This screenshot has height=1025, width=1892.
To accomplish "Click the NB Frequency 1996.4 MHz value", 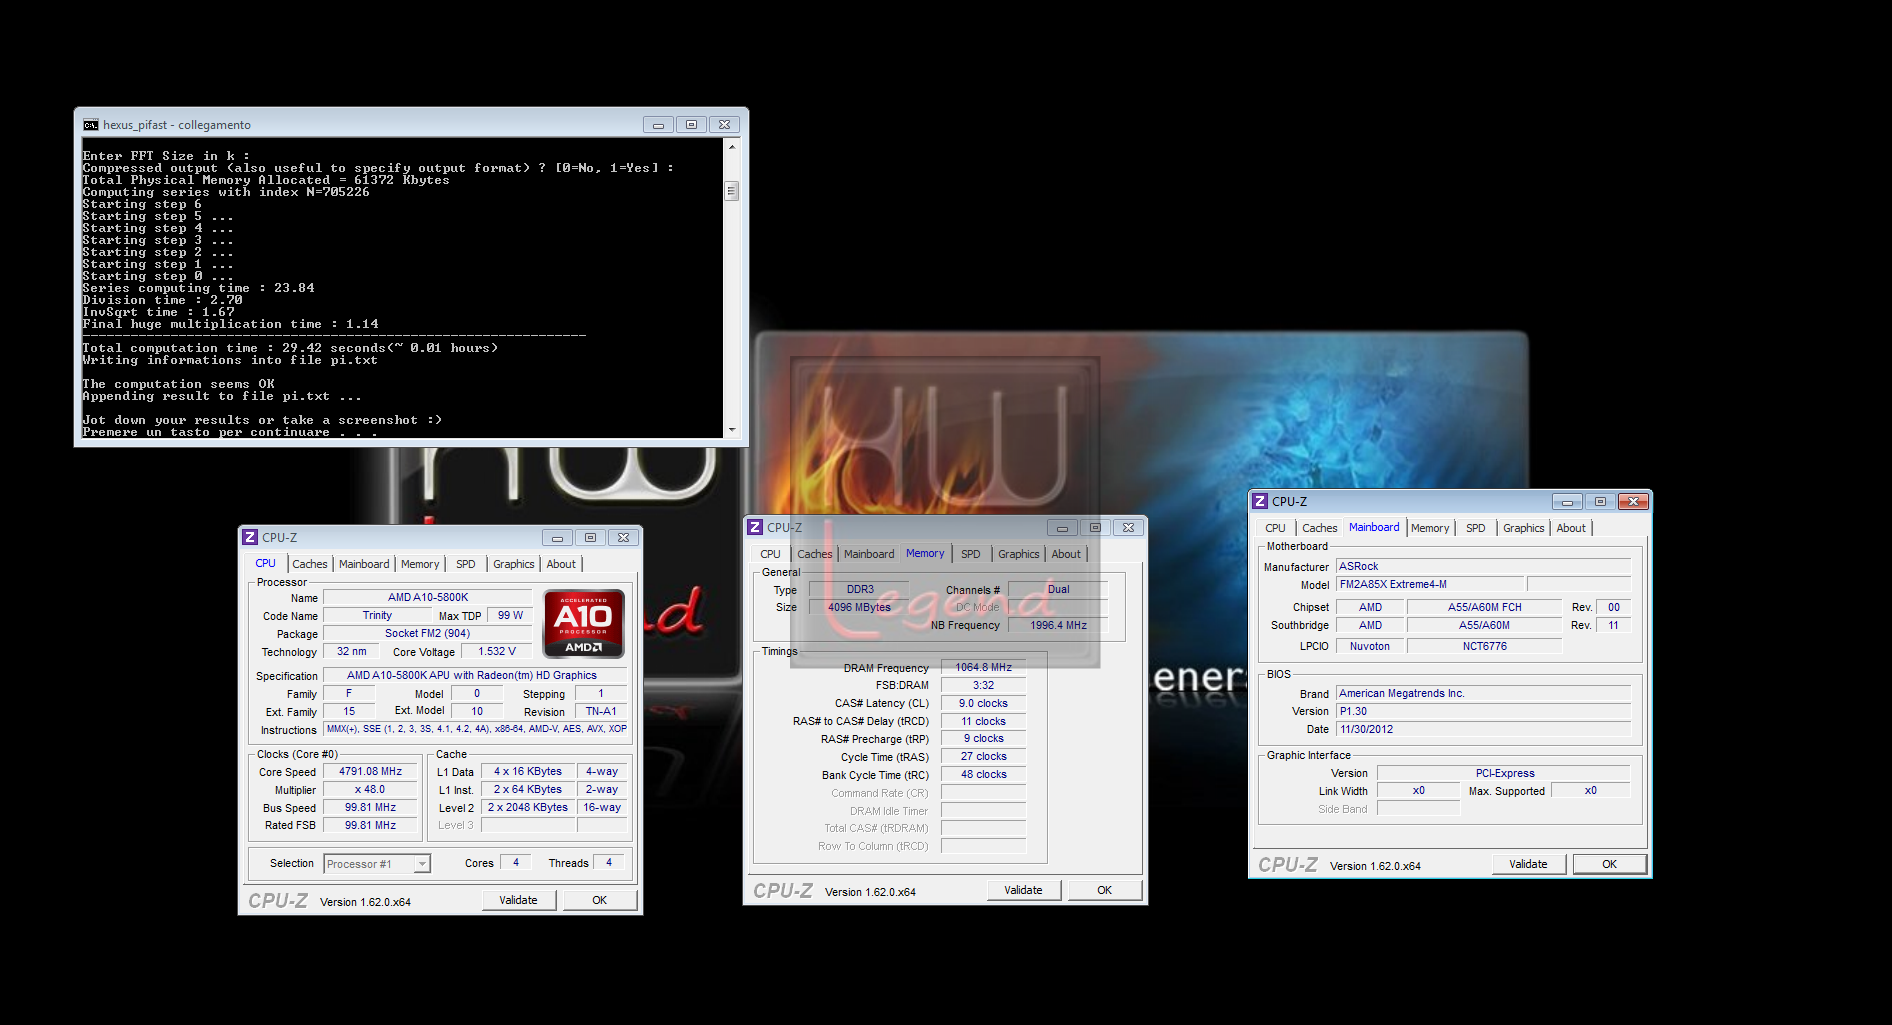I will pyautogui.click(x=1058, y=625).
